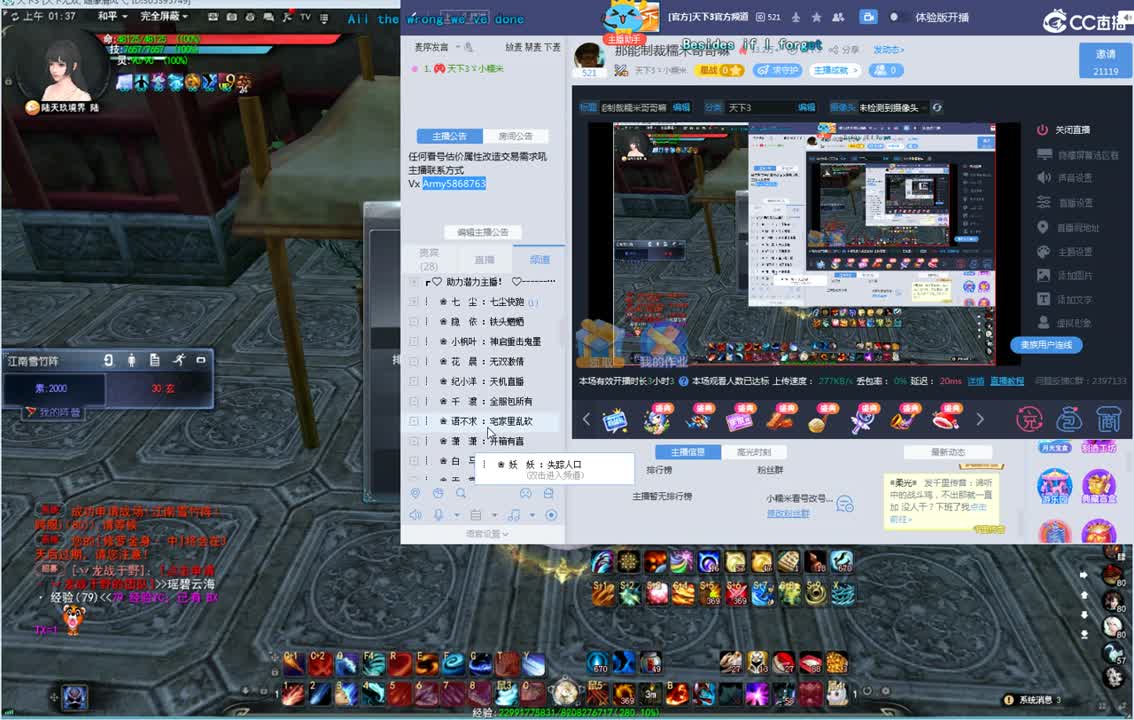Click the microphone icon in voice toolbar
This screenshot has width=1134, height=720.
point(438,515)
